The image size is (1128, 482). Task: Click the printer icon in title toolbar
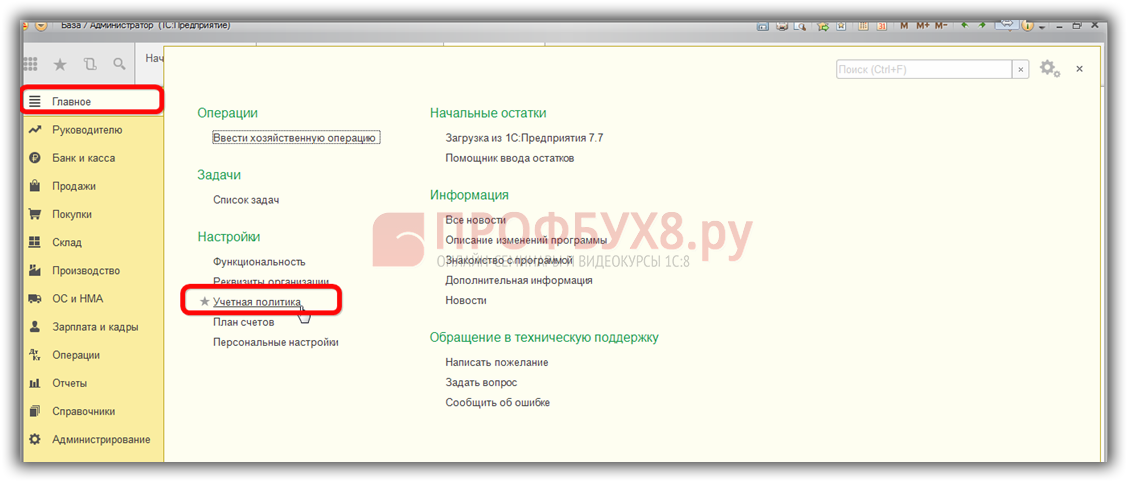783,25
